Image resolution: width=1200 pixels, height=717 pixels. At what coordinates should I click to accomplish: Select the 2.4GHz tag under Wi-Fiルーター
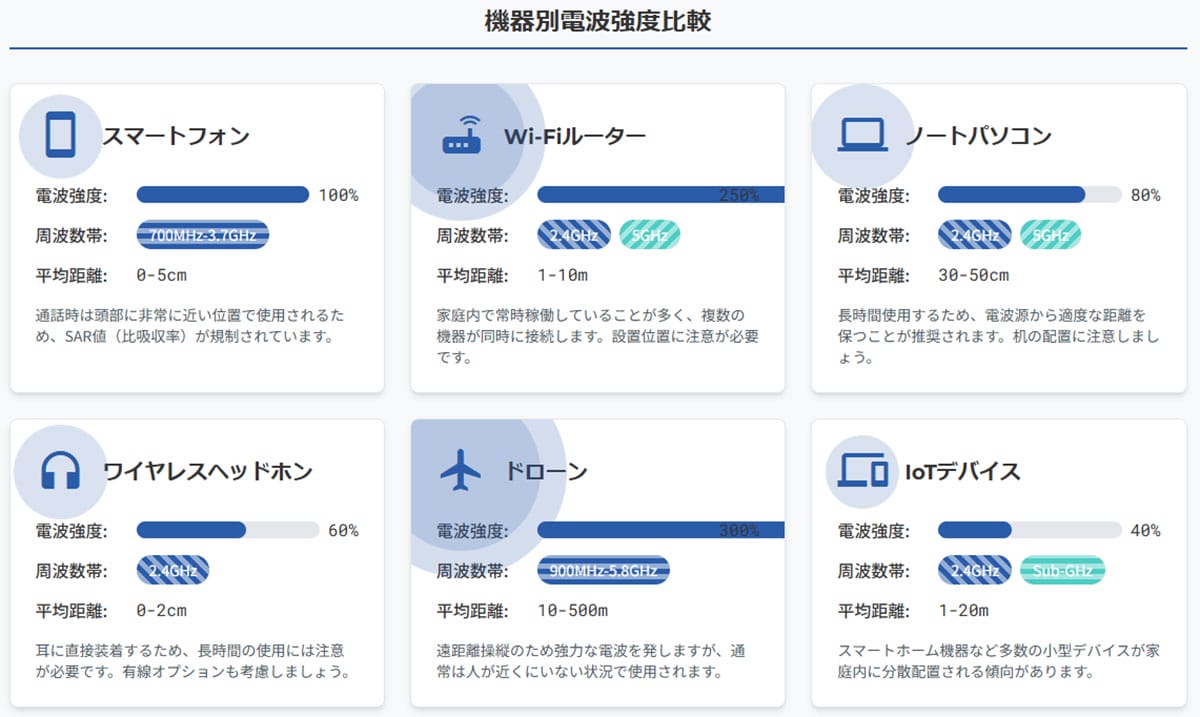click(x=574, y=235)
